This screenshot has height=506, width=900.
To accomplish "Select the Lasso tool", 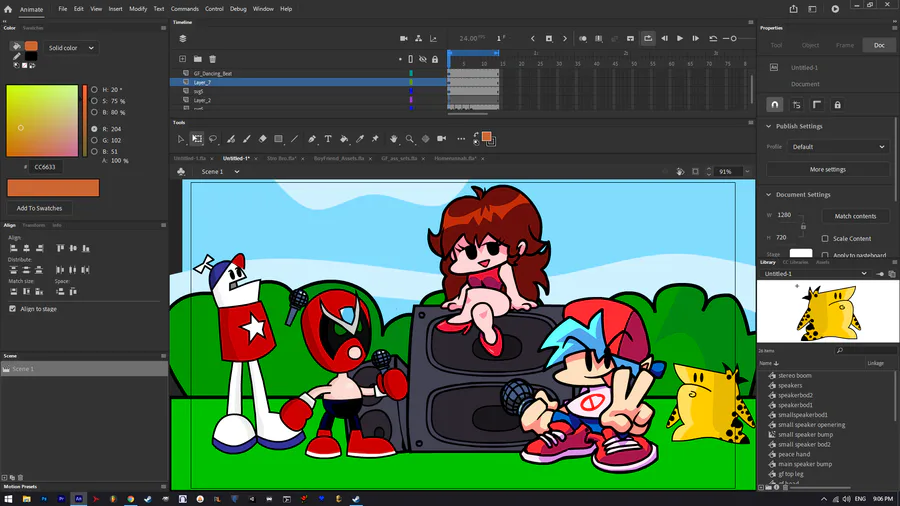I will (x=213, y=139).
